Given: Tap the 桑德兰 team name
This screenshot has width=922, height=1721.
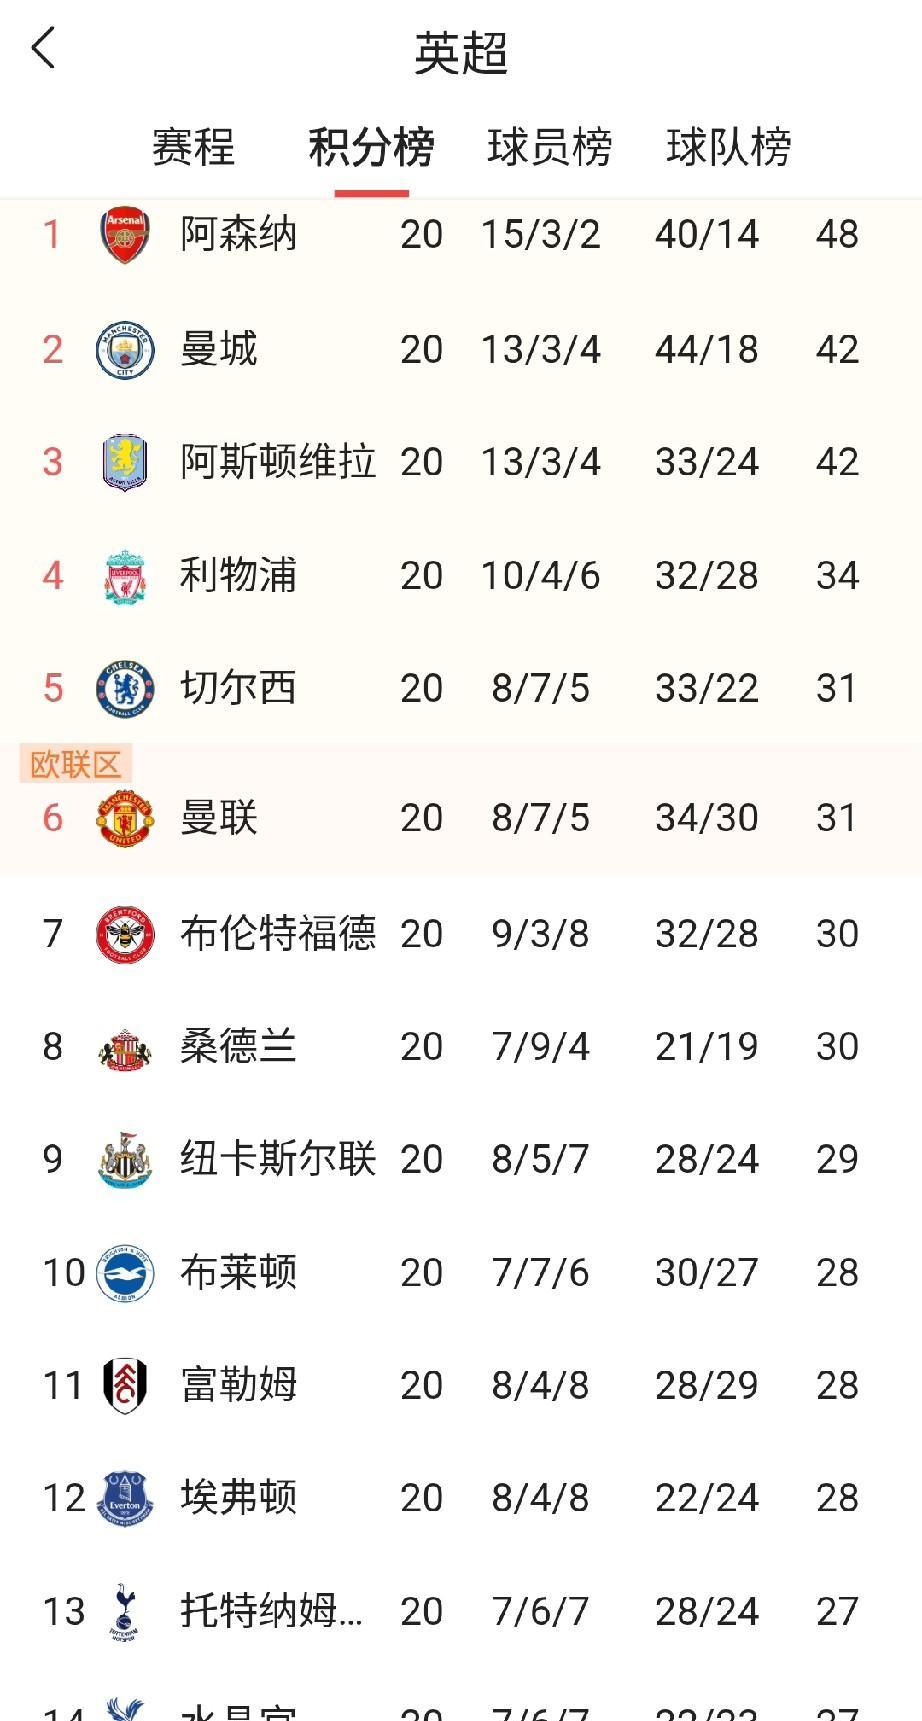Looking at the screenshot, I should pos(238,1047).
